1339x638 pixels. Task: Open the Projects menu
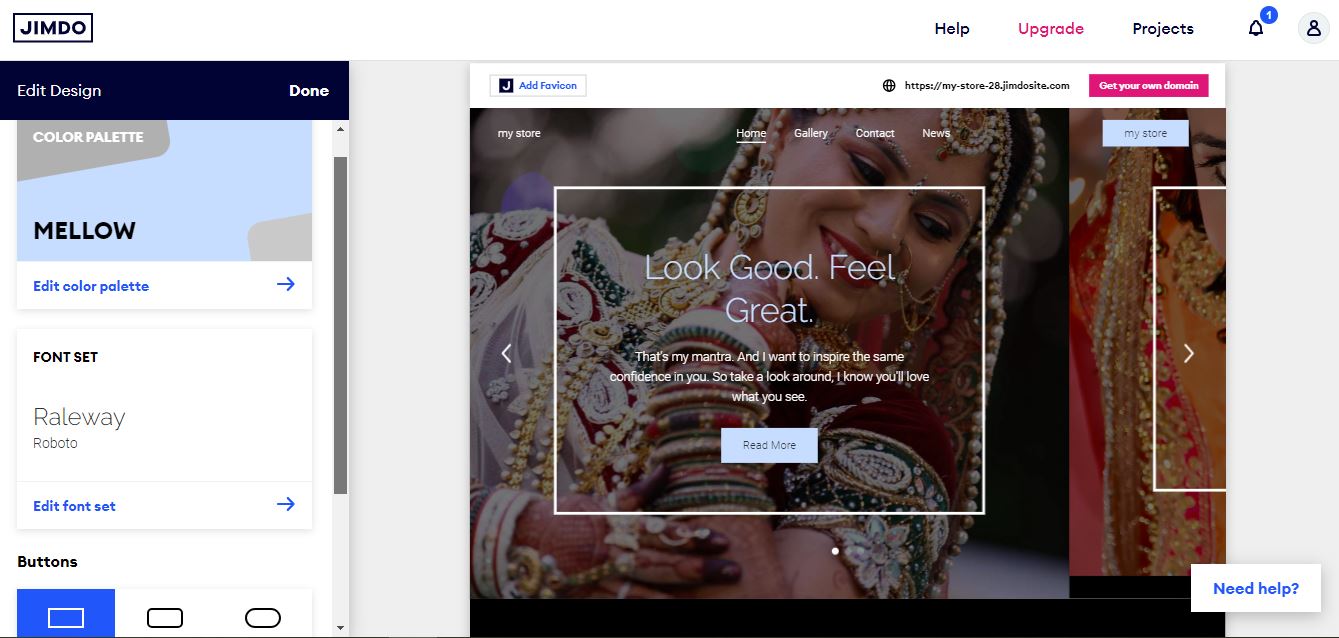pos(1163,29)
